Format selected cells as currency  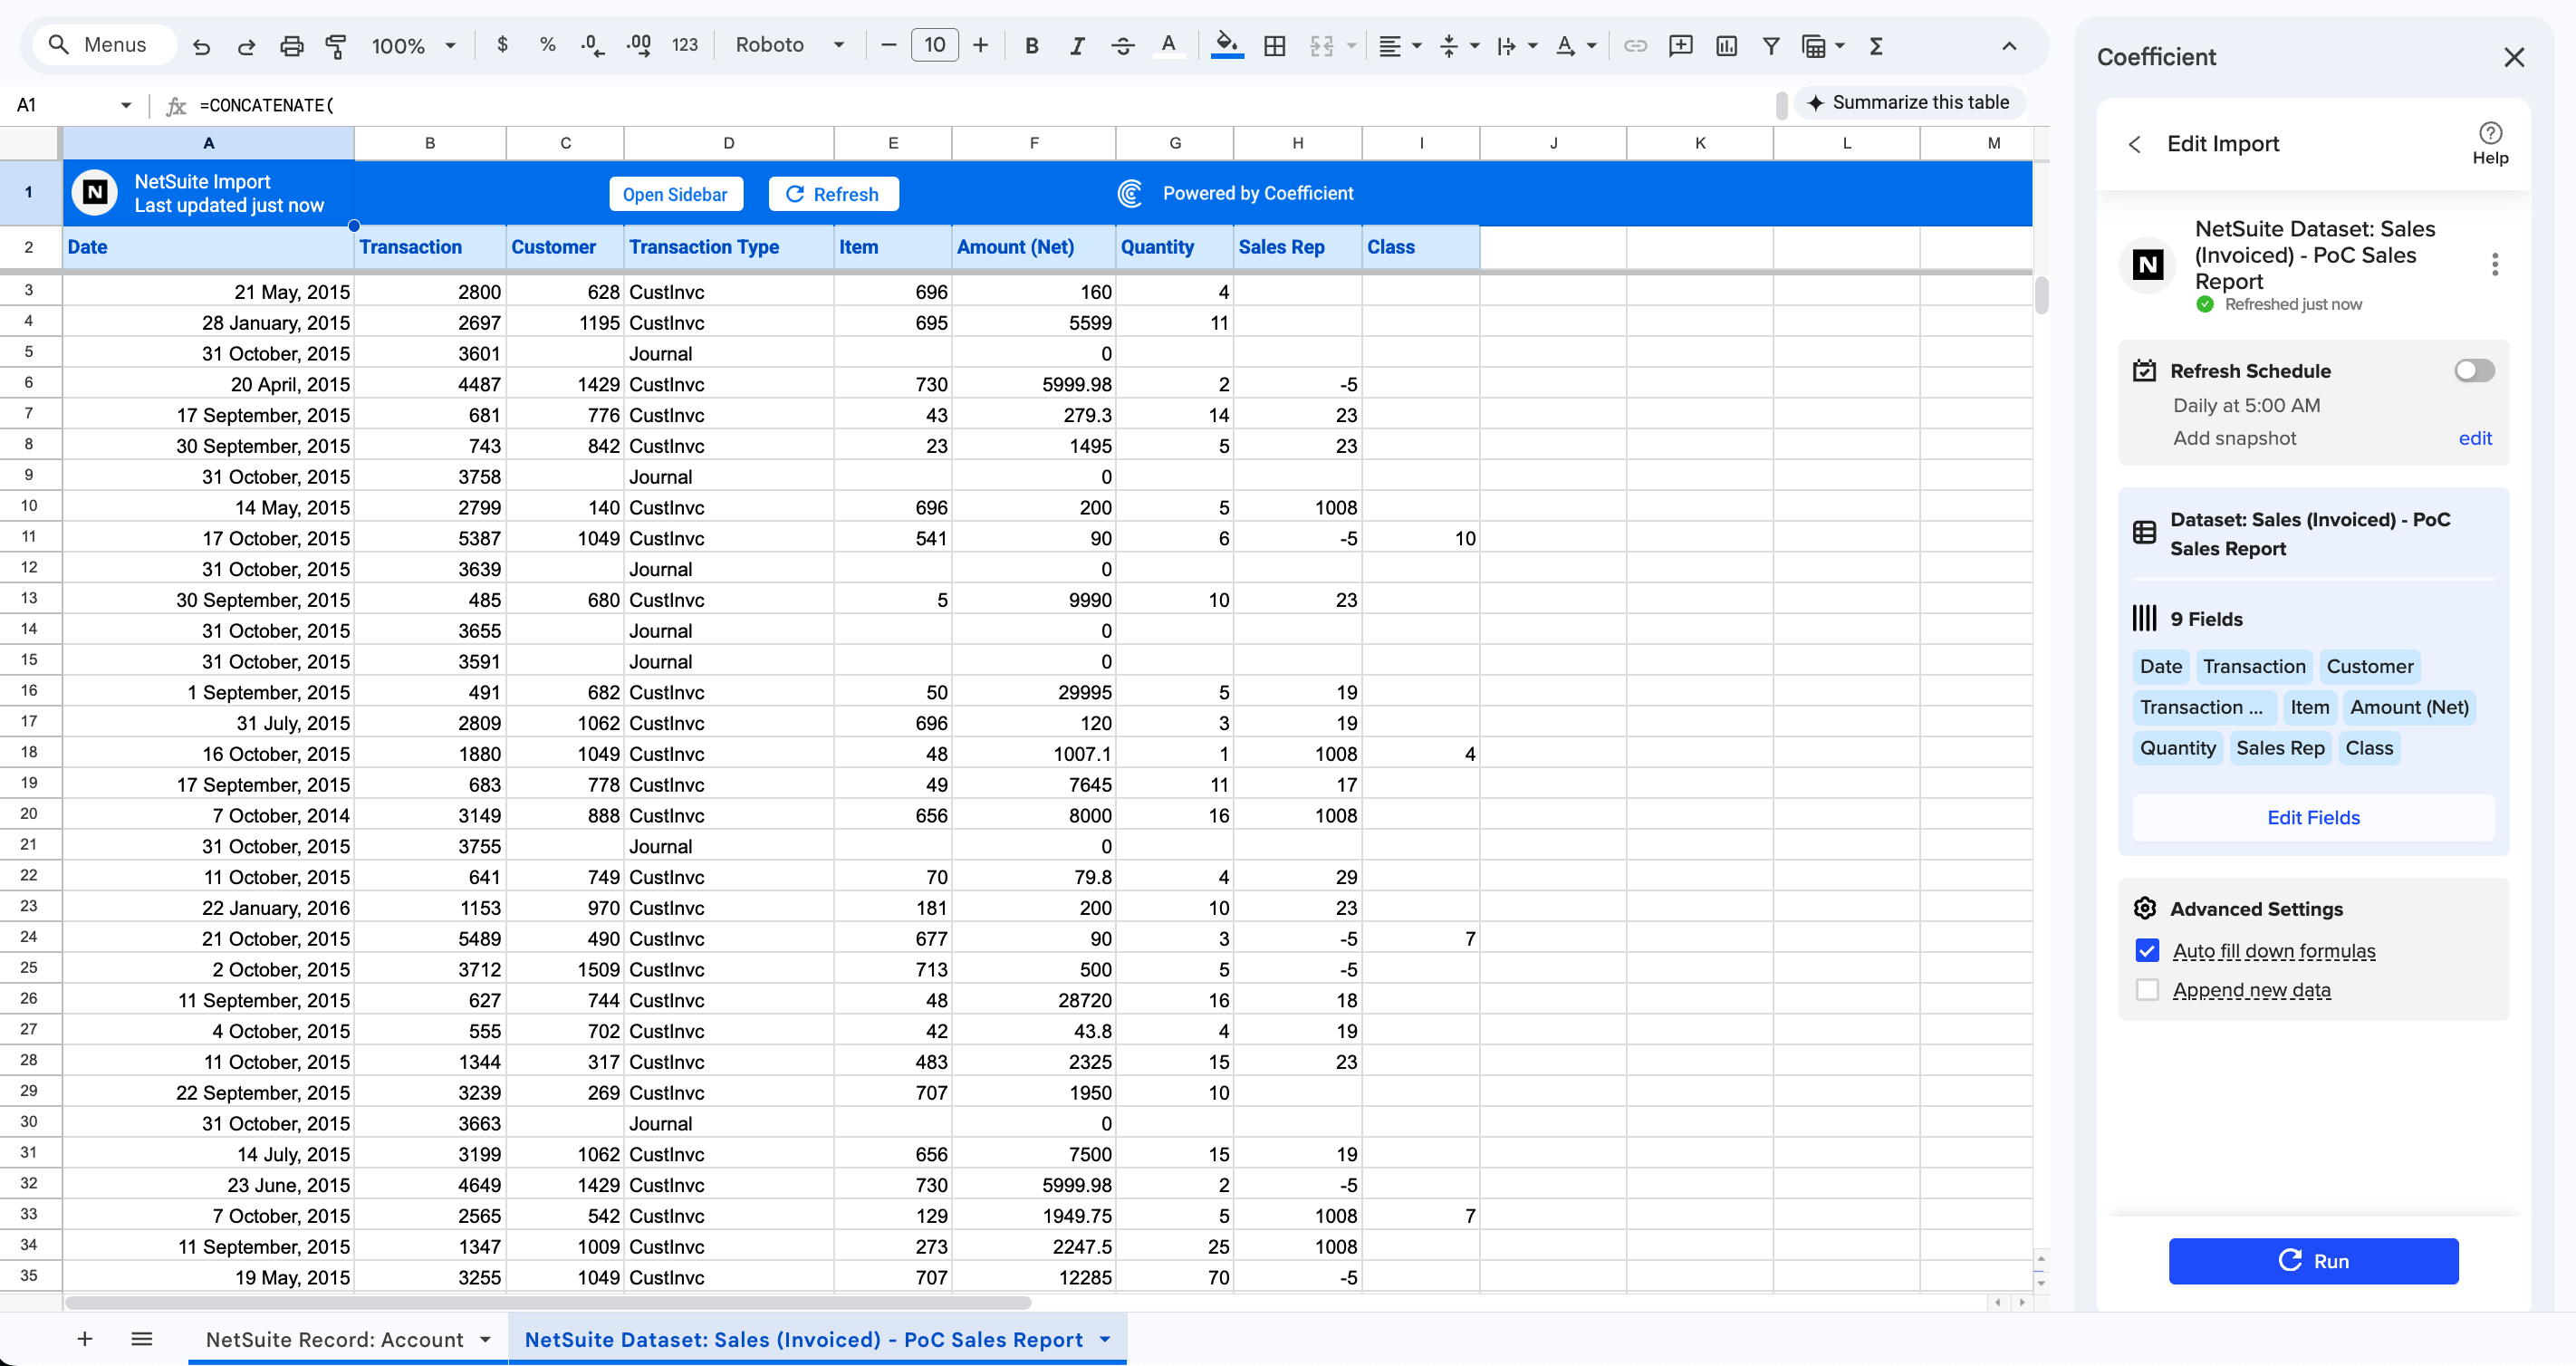coord(503,45)
